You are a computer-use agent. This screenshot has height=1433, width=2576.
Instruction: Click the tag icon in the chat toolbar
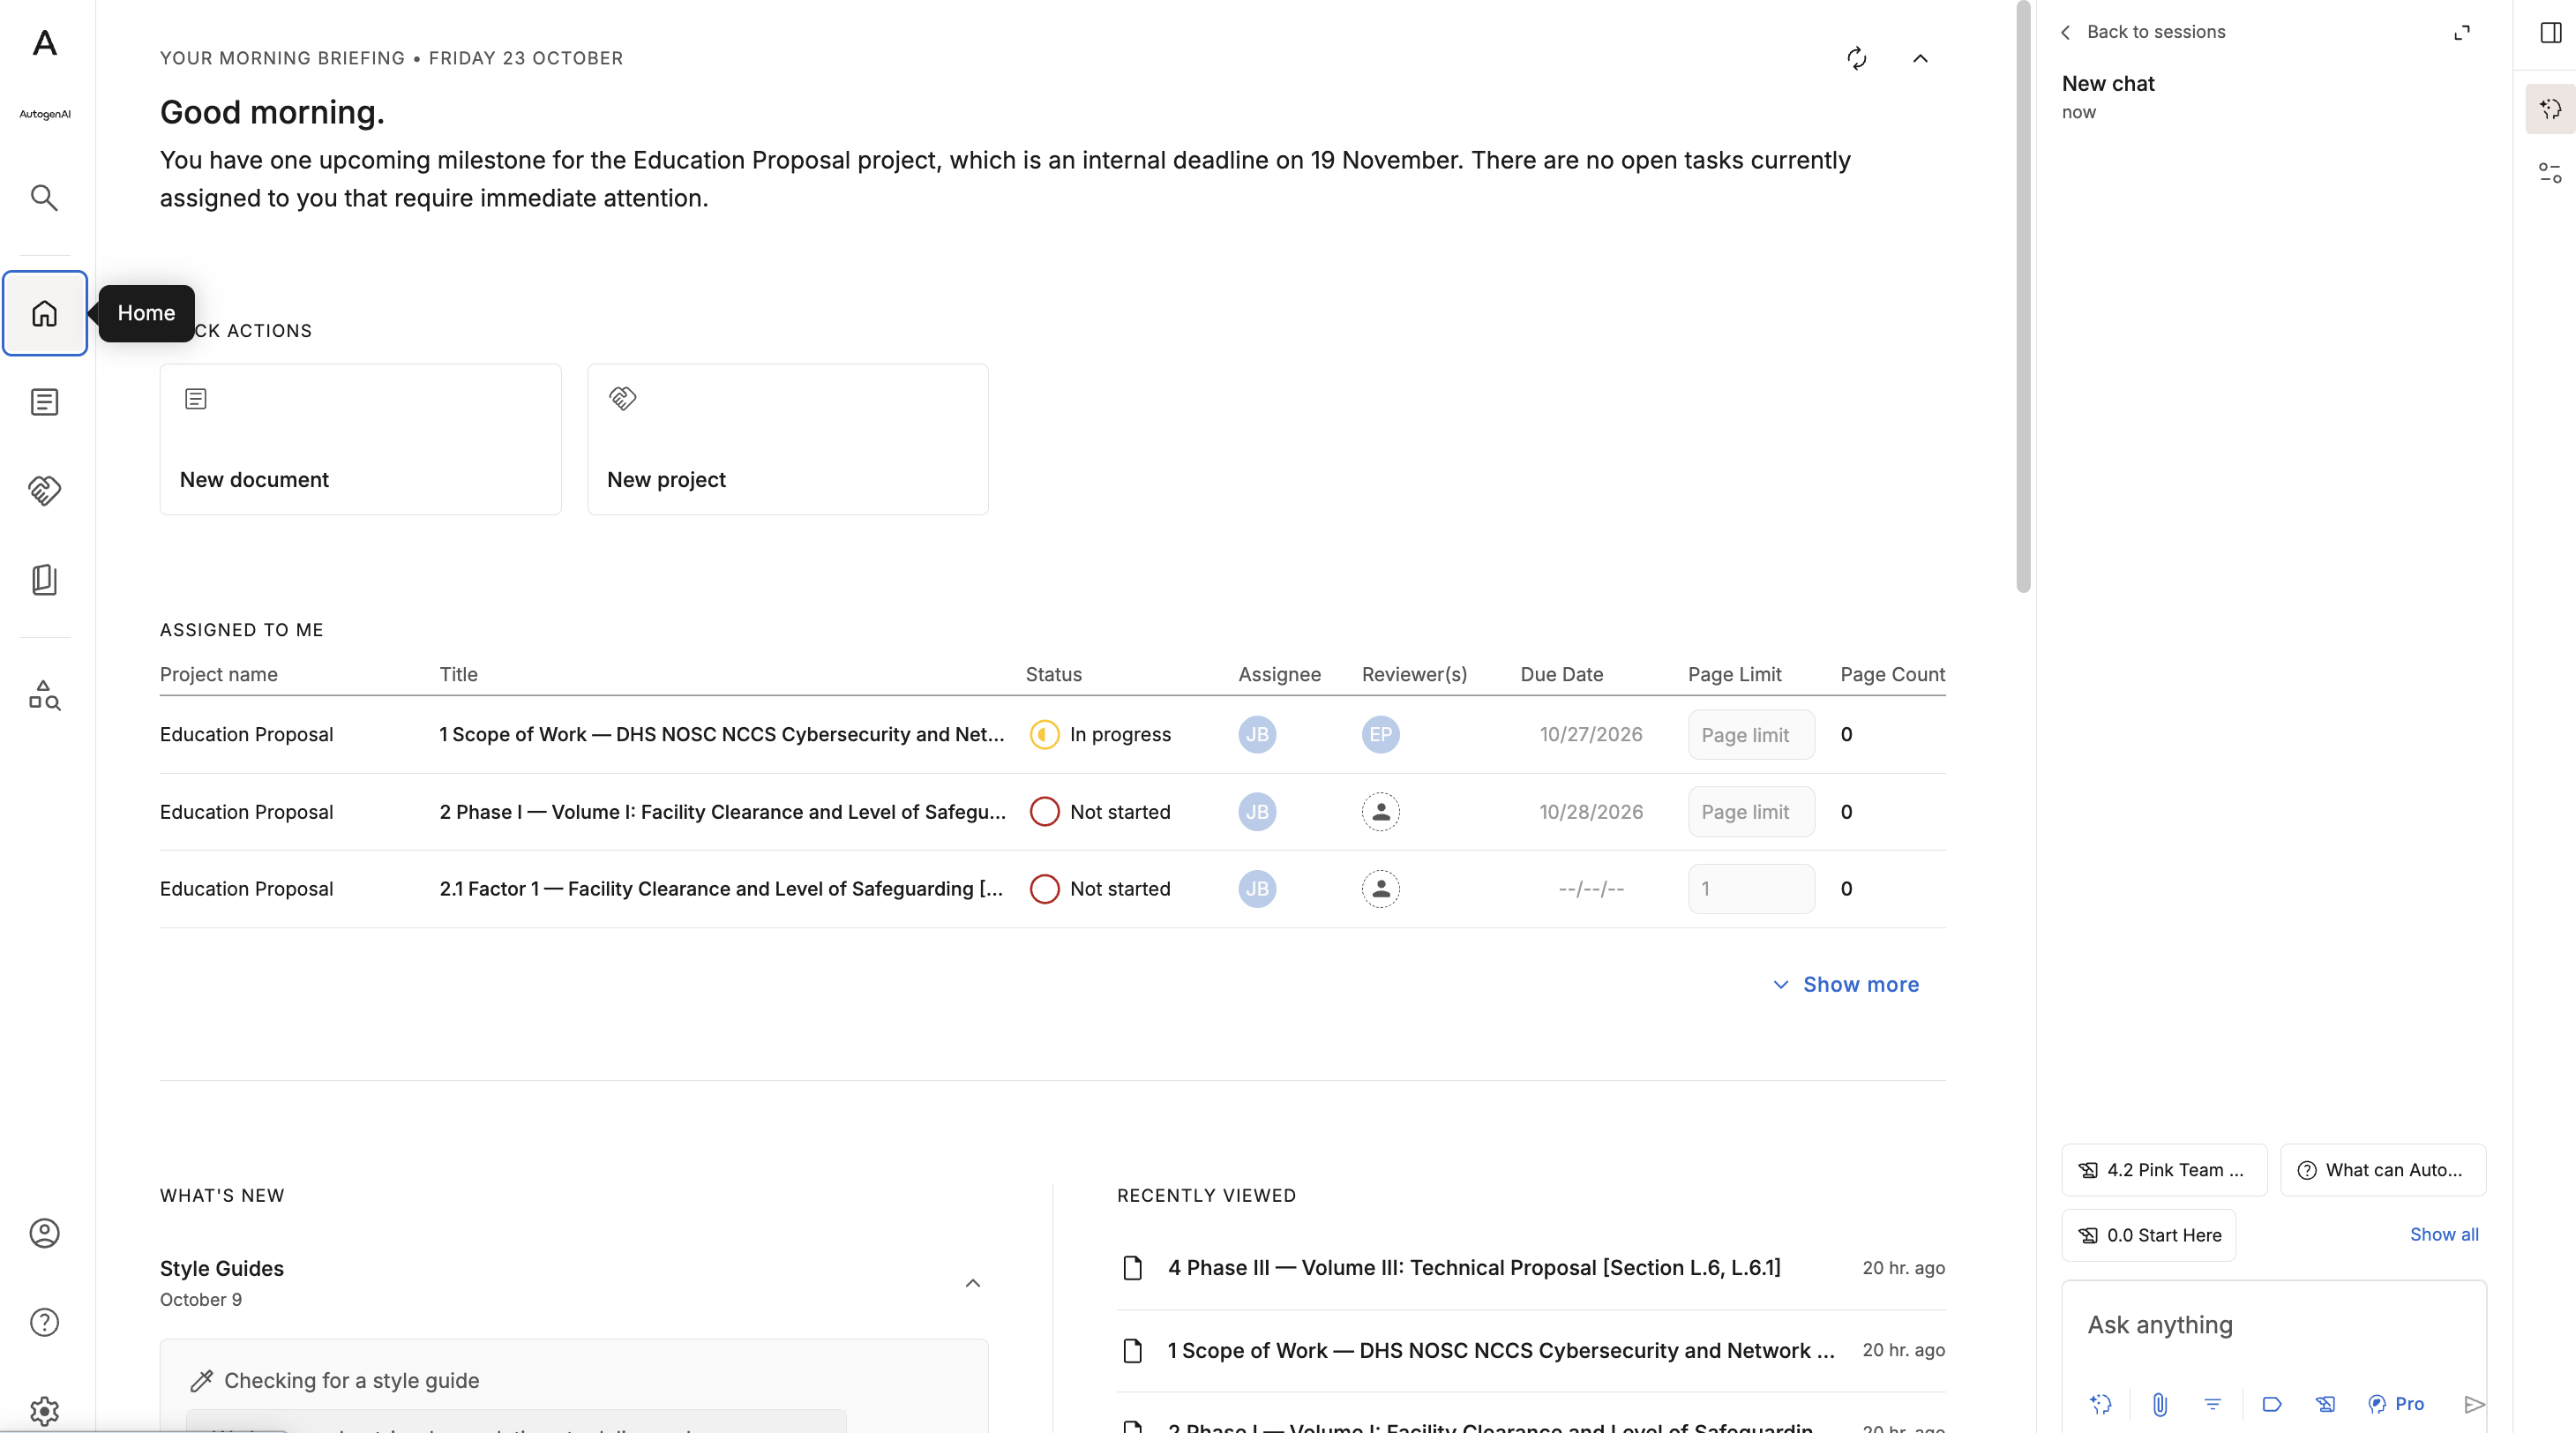point(2271,1404)
